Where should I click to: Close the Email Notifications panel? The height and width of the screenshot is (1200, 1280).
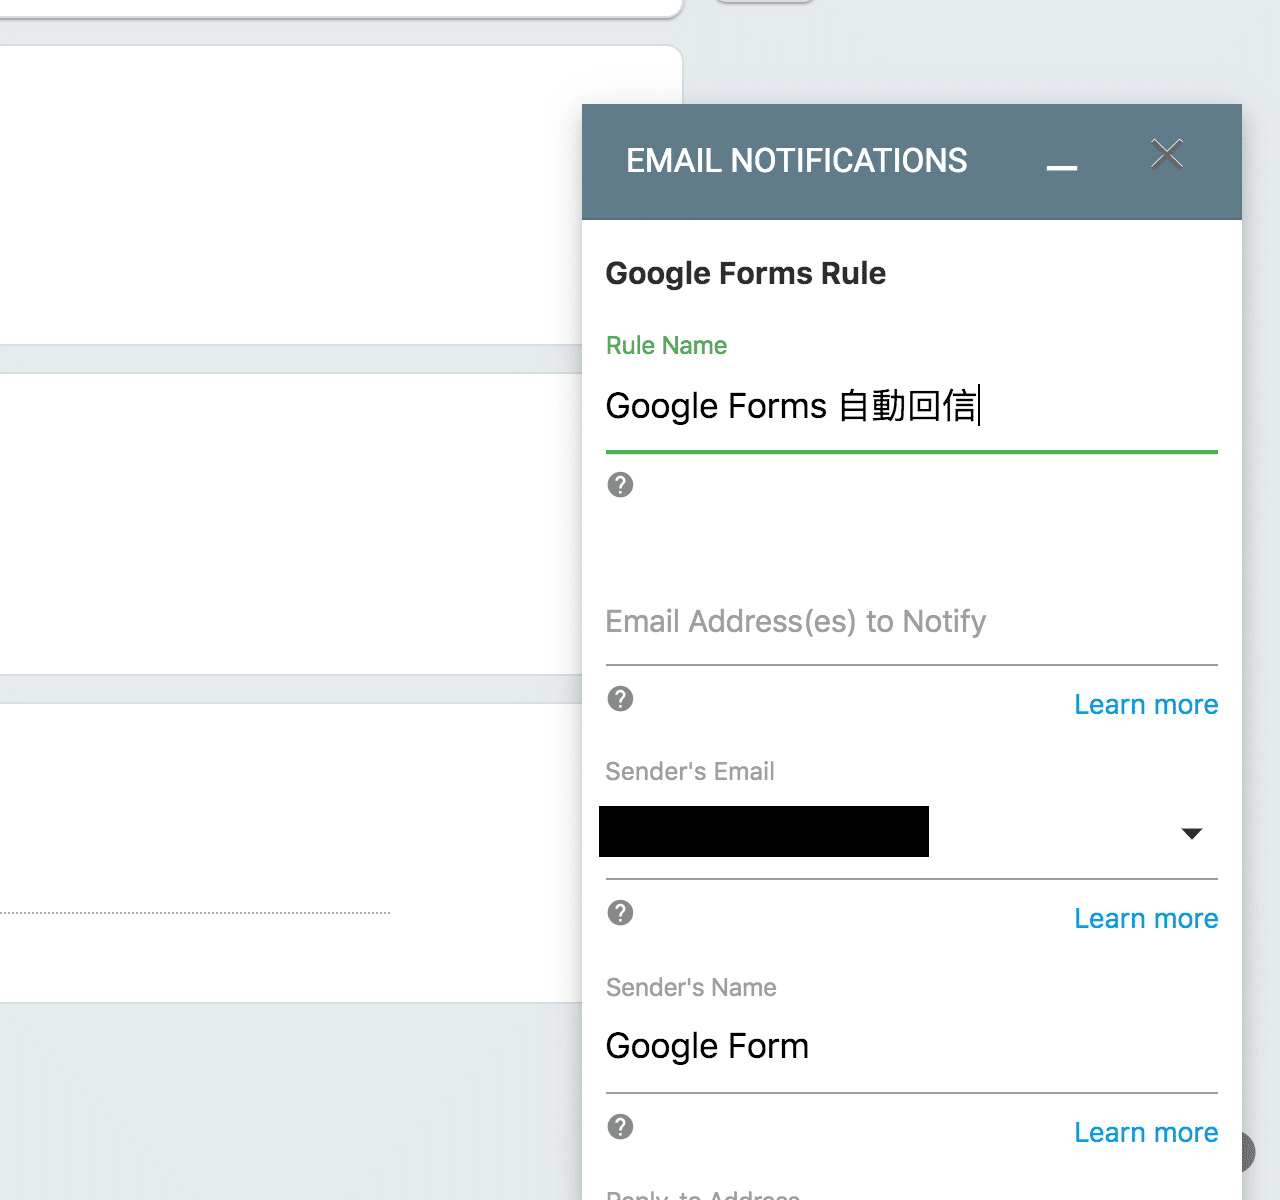point(1166,154)
